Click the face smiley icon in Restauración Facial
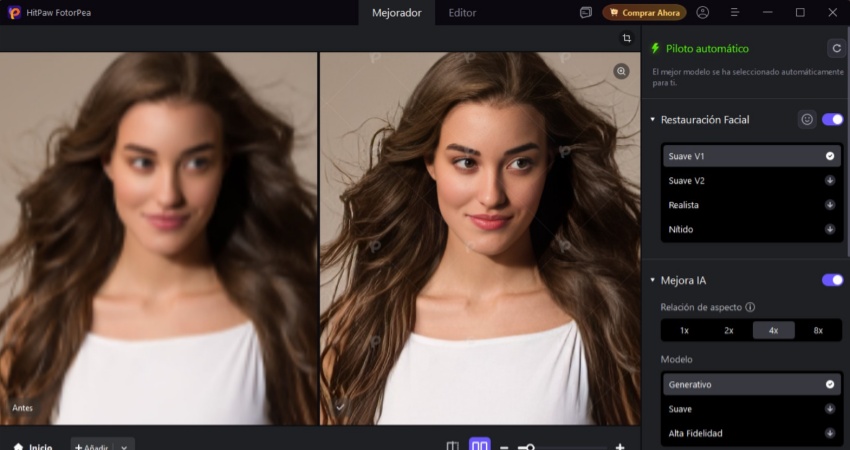 click(807, 120)
